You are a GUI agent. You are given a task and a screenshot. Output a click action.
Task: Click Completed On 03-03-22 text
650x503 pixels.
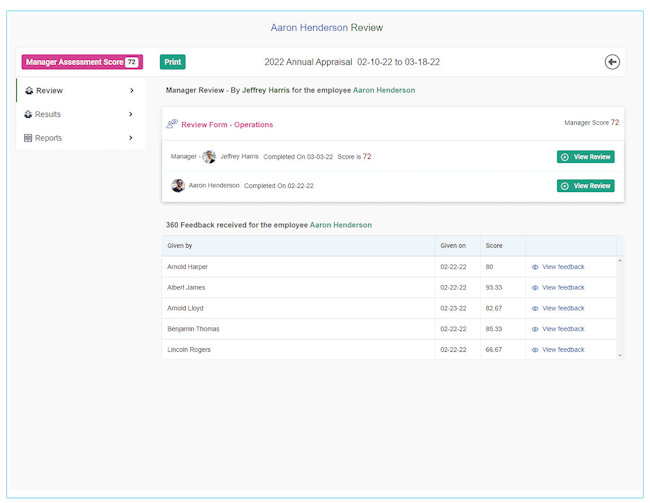298,157
